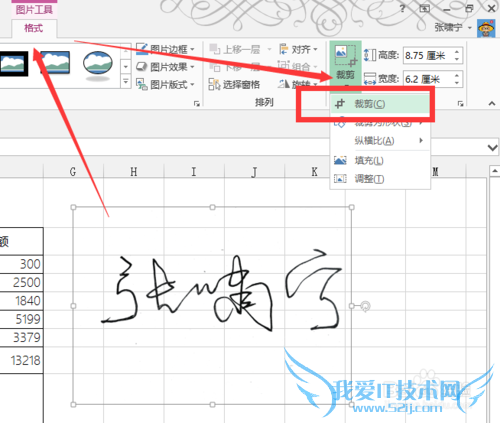Select column G header
The height and width of the screenshot is (423, 500).
(73, 172)
